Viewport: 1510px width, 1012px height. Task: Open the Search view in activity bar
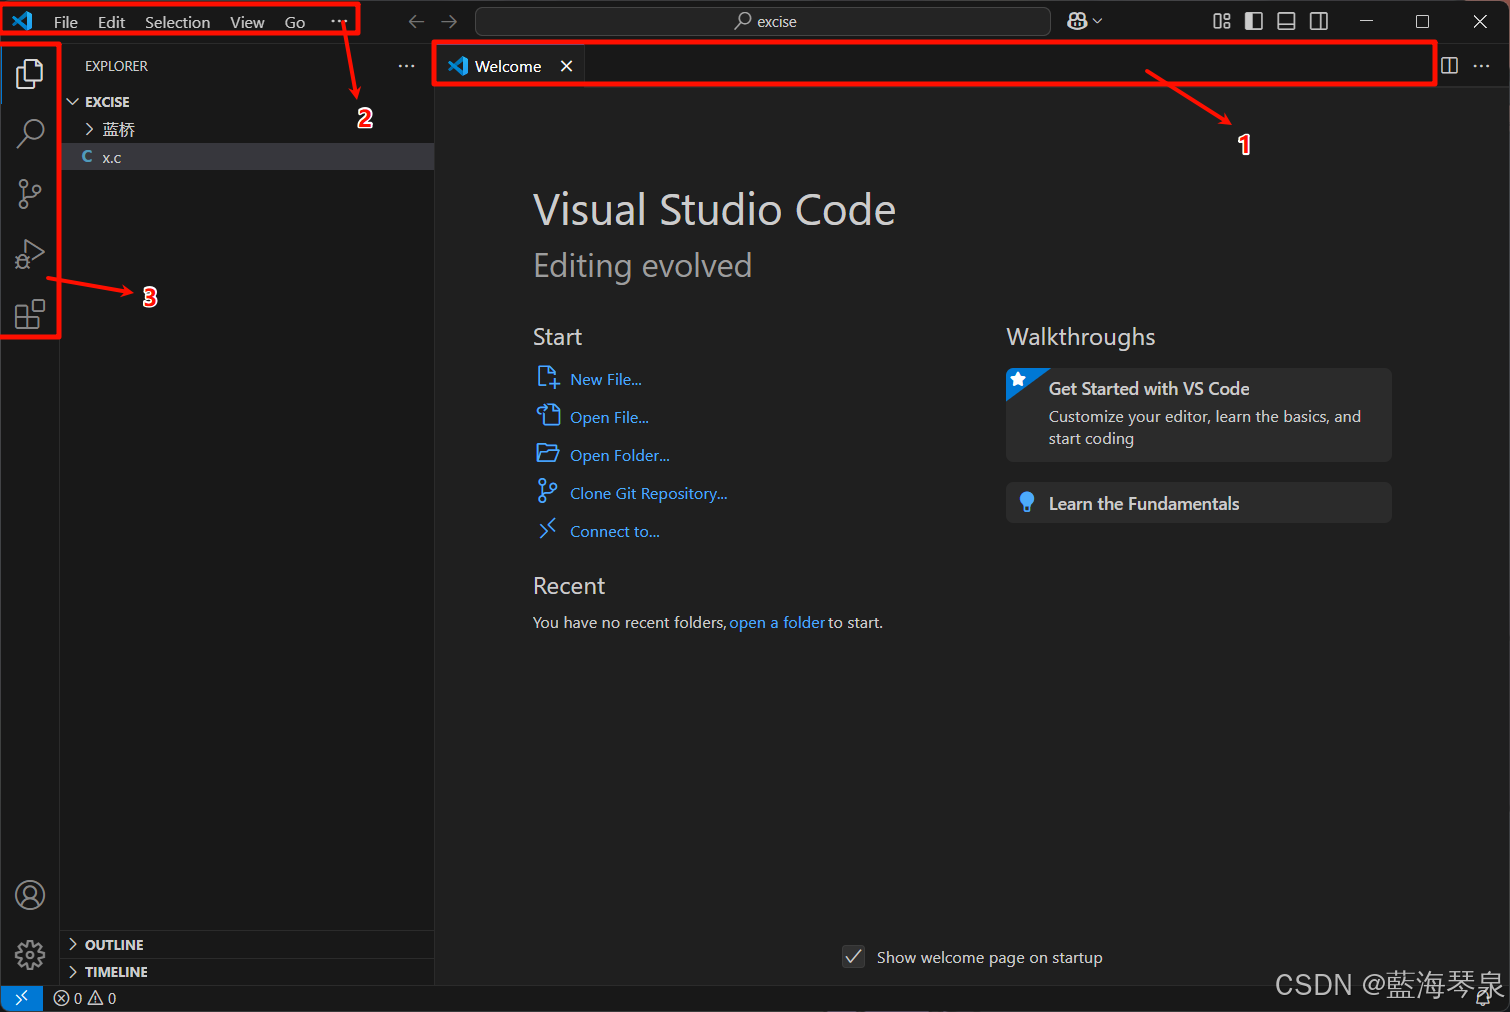tap(30, 133)
